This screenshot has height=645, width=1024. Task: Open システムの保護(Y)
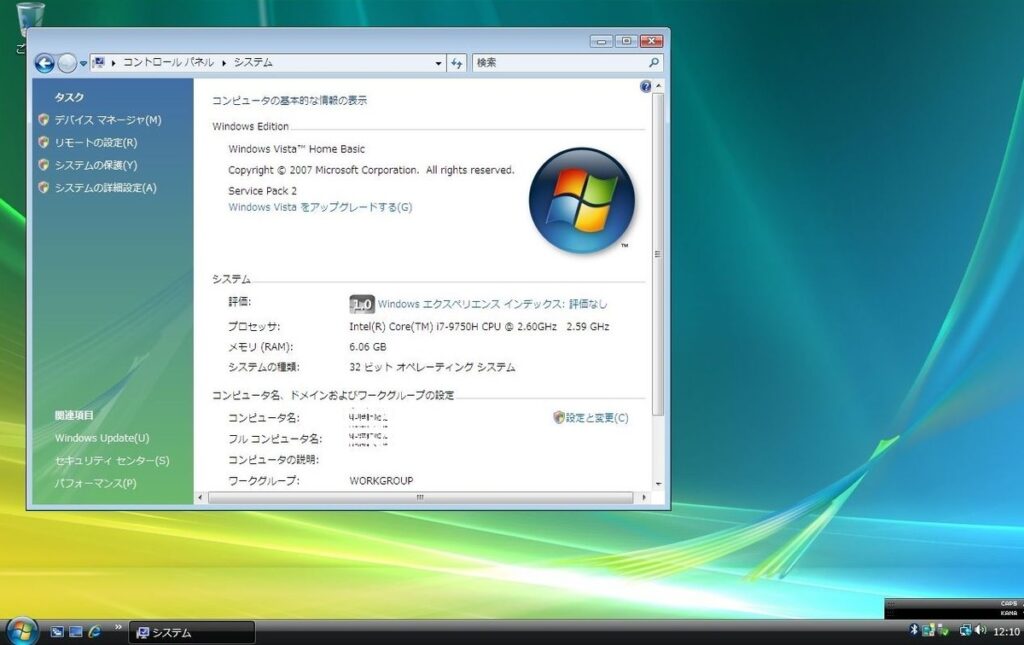coord(96,165)
